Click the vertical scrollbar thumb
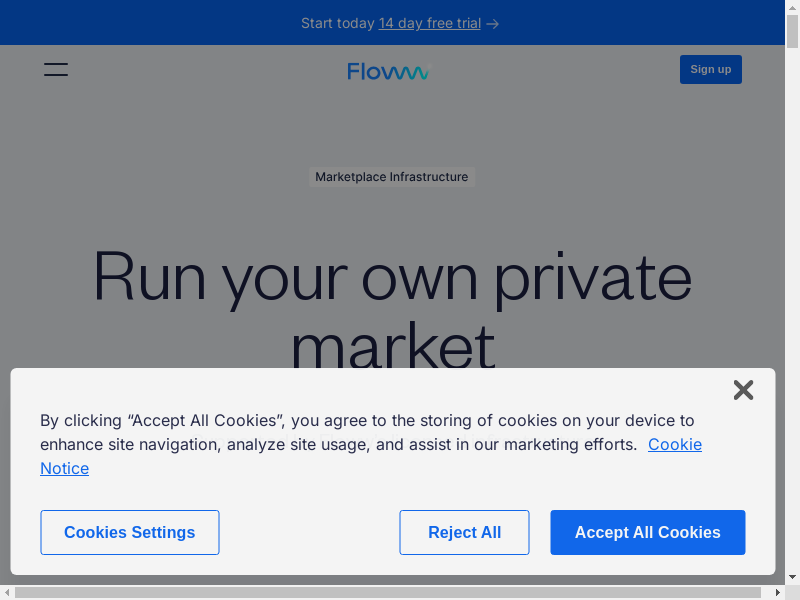 pyautogui.click(x=793, y=30)
